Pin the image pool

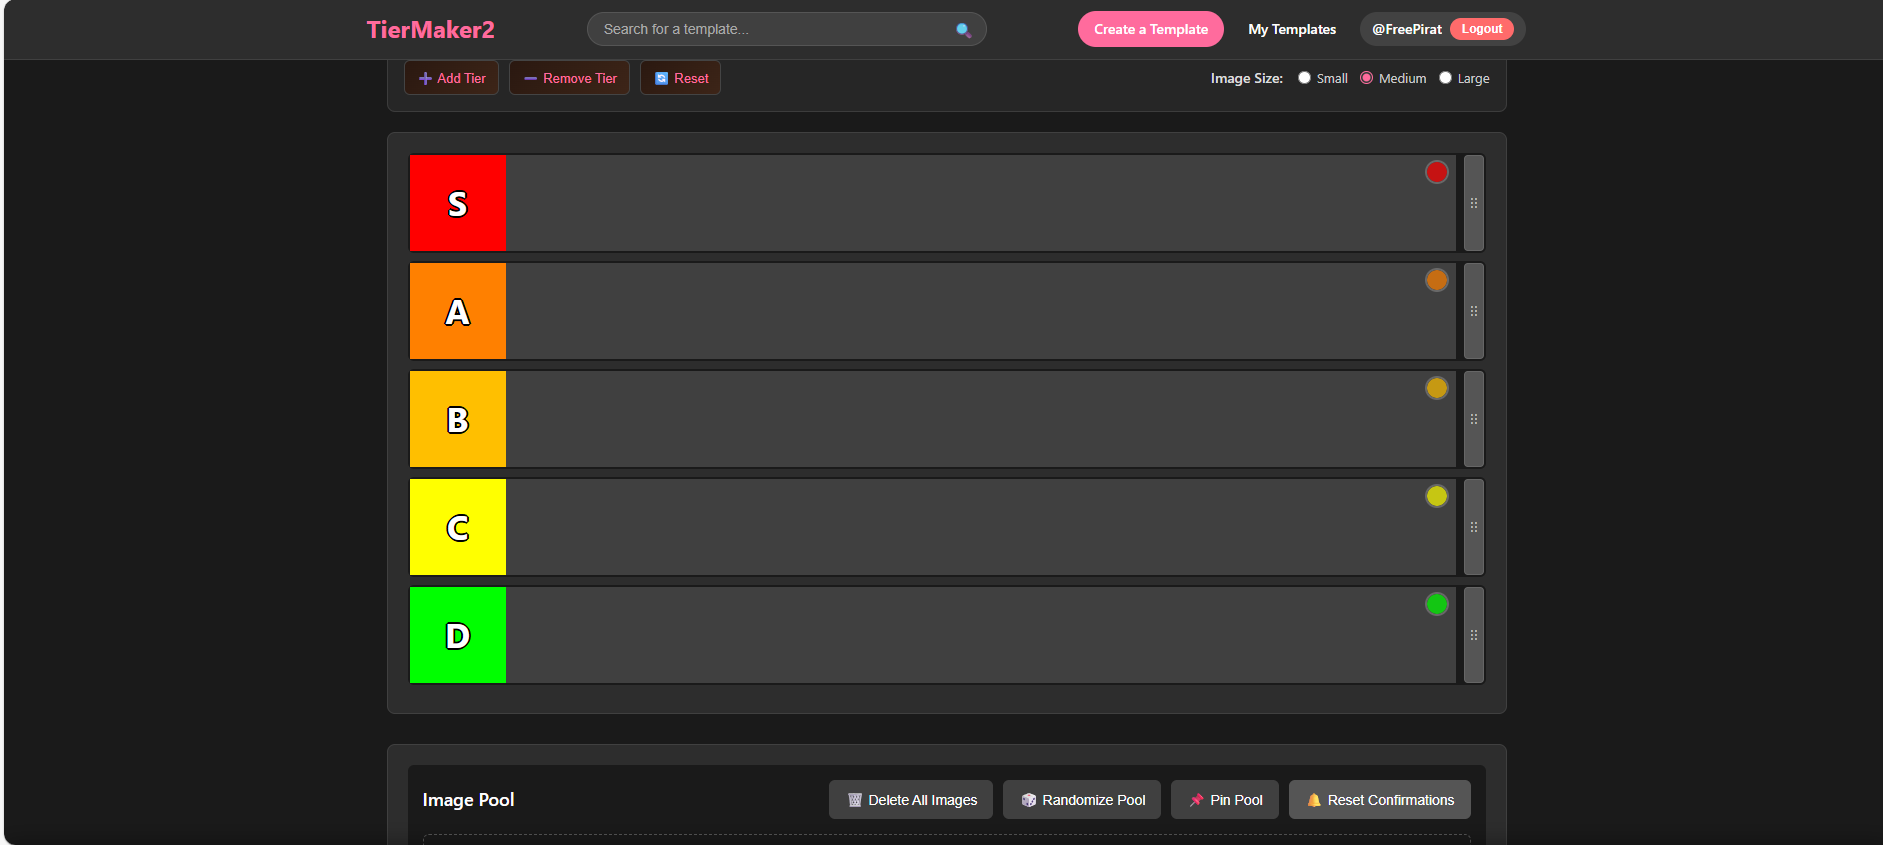[x=1225, y=800]
